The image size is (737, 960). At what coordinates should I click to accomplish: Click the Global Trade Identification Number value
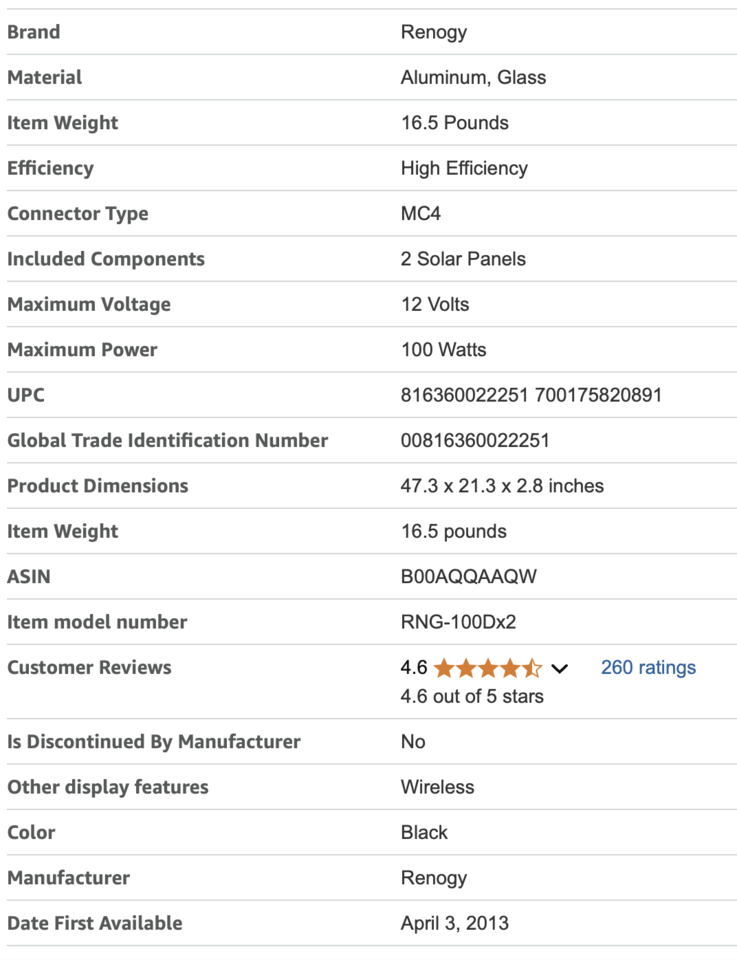click(x=475, y=441)
